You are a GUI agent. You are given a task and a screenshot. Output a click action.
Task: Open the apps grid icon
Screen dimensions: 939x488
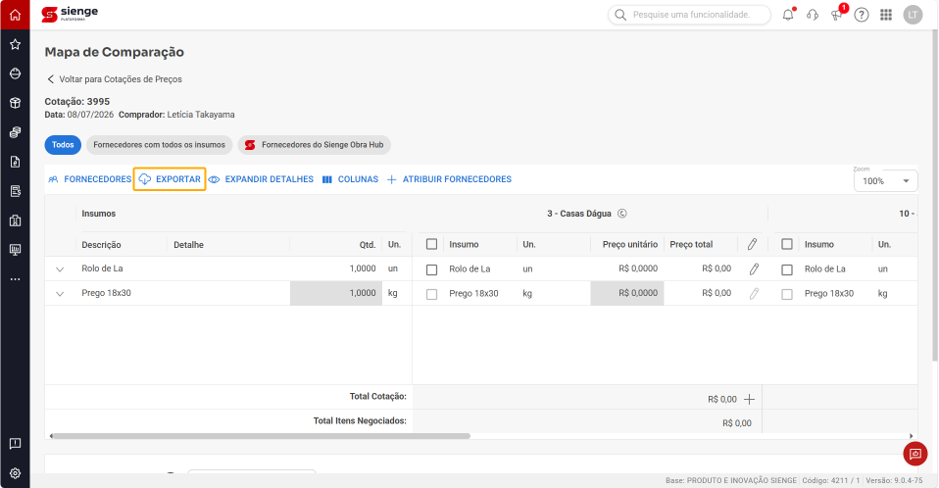886,15
